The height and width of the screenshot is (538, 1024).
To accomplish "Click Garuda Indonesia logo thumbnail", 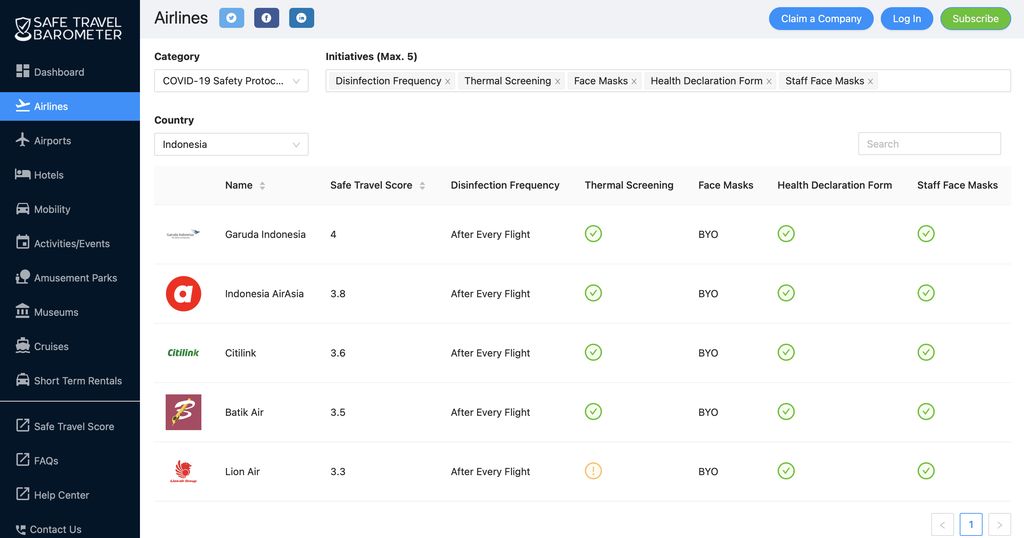I will tap(183, 234).
